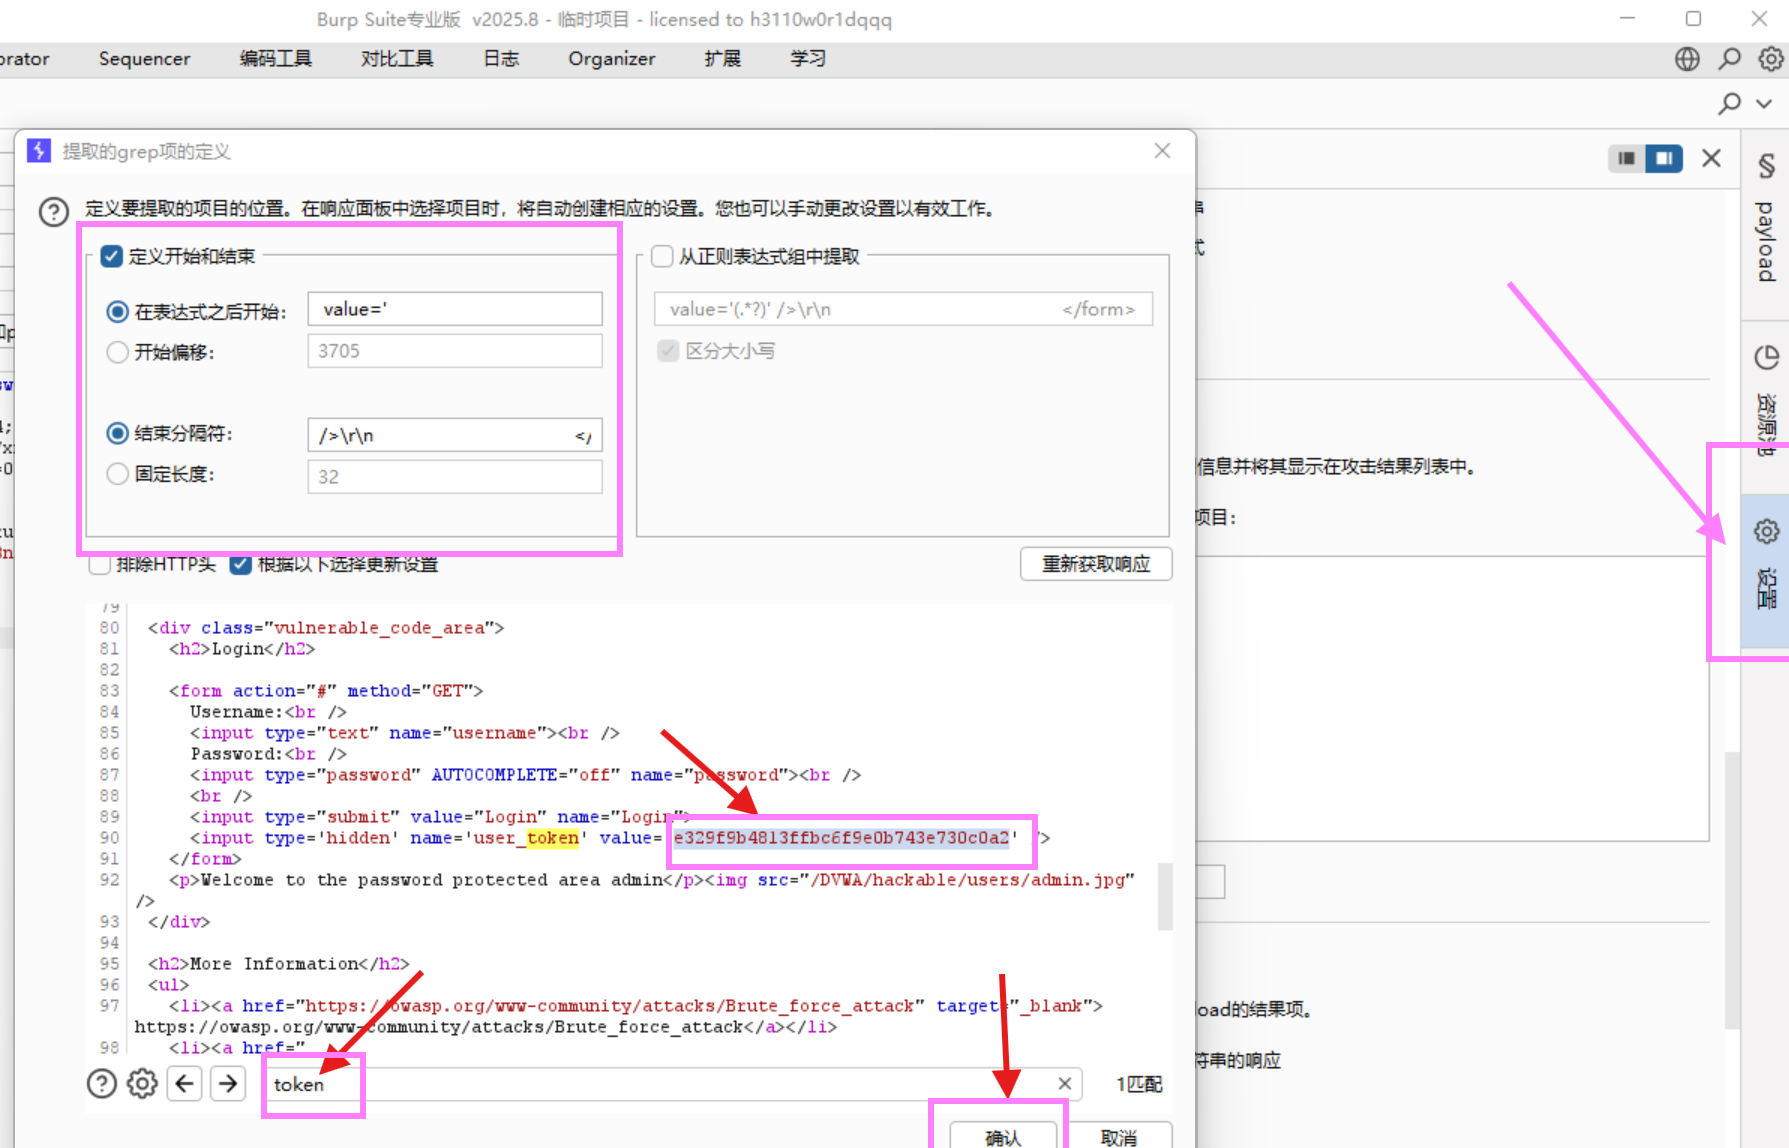Click the start offset field 3705
Screen dimensions: 1789x1148
(x=455, y=351)
